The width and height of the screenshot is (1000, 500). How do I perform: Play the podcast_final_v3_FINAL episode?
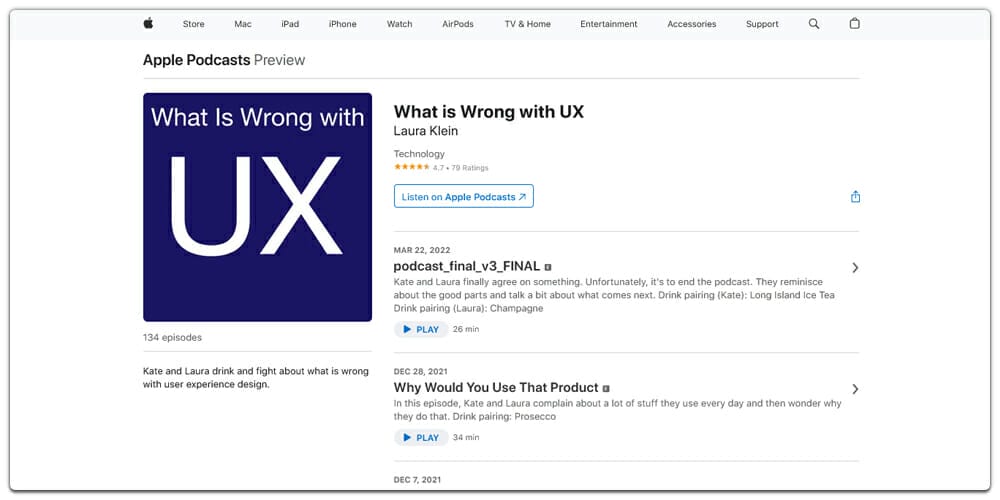[x=421, y=329]
